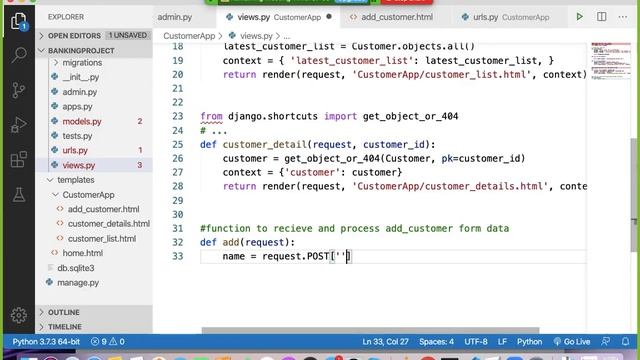Click the unsaved dot on views.py tab
This screenshot has width=640, height=360.
[329, 17]
